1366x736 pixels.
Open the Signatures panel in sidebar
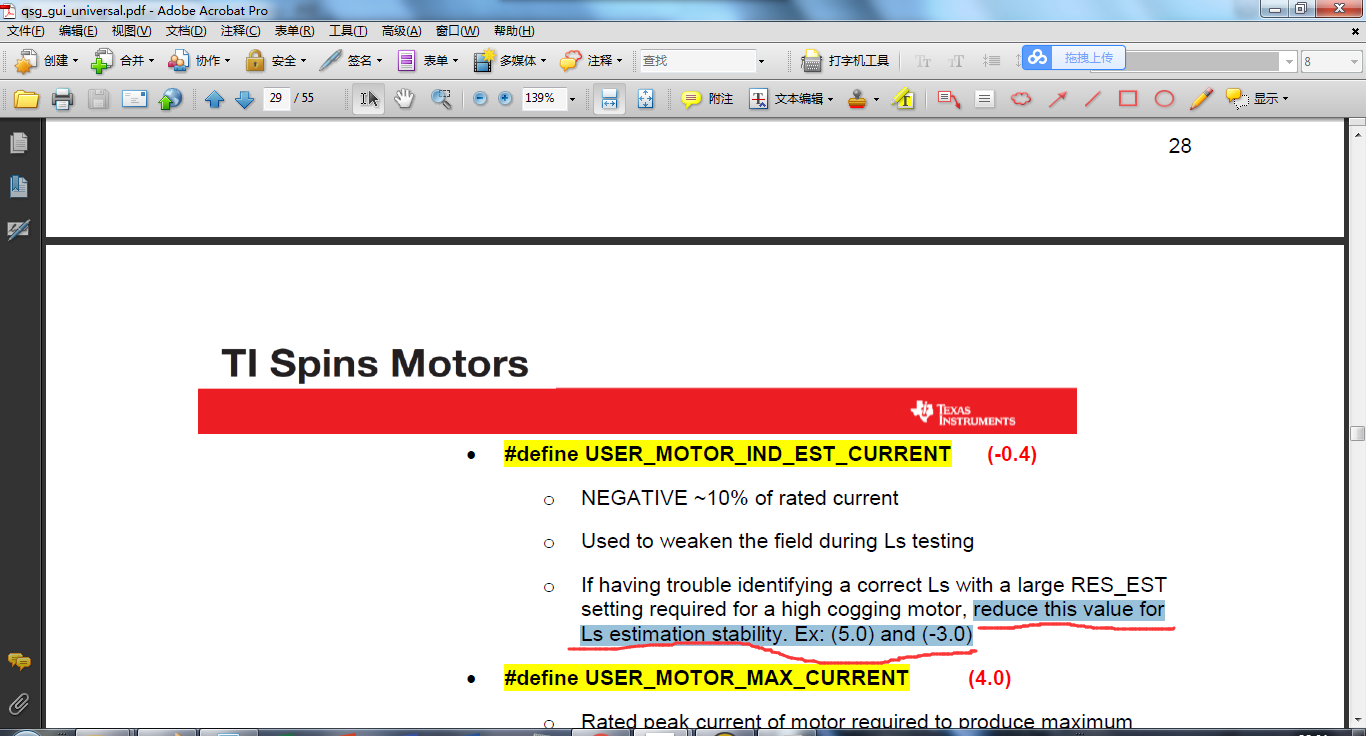tap(18, 230)
